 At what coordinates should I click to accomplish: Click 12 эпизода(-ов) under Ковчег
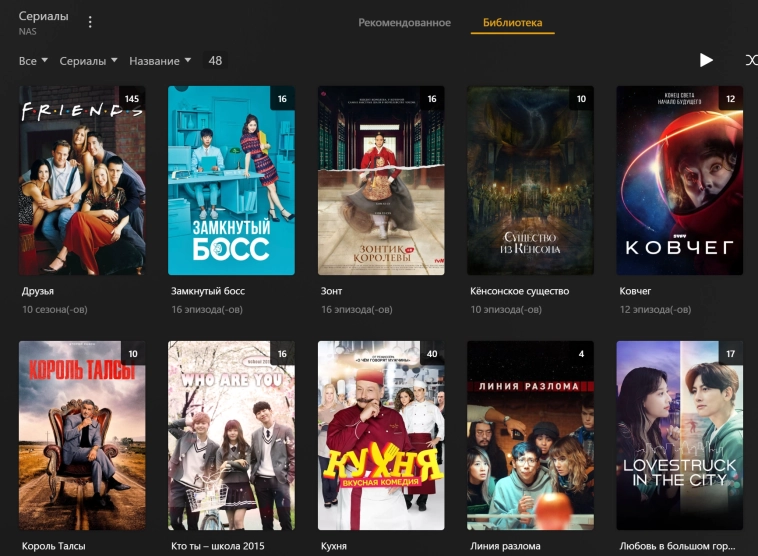pyautogui.click(x=656, y=309)
